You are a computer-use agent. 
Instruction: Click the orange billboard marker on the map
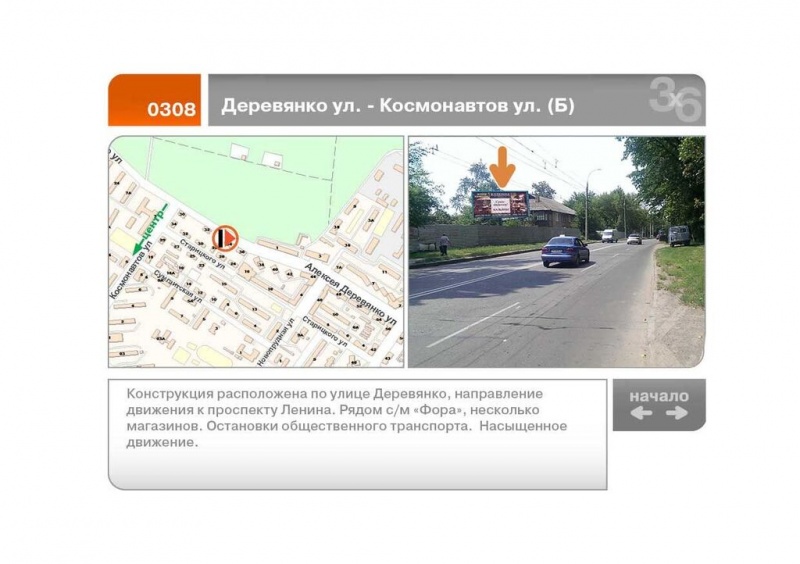pyautogui.click(x=225, y=237)
